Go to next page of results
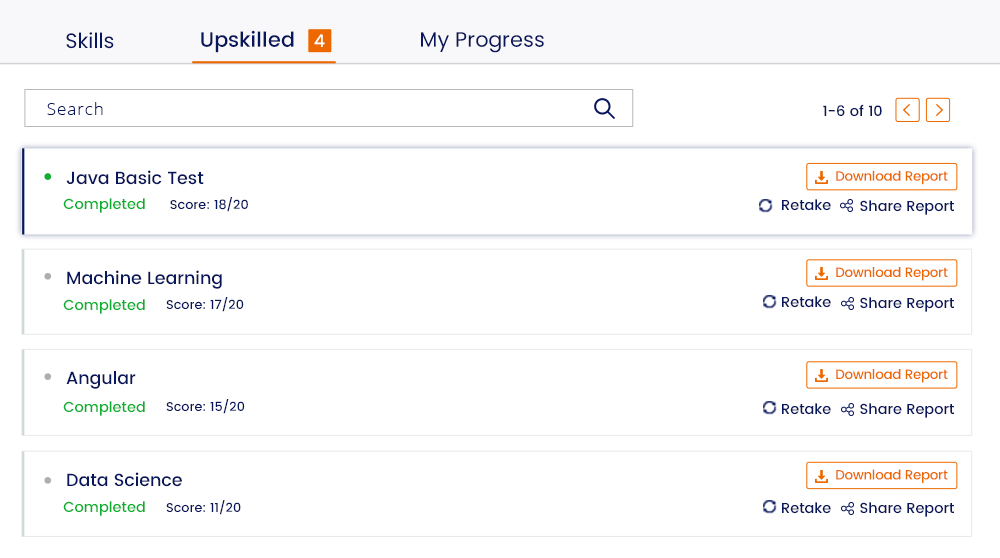Screen dimensions: 1000x558 [x=938, y=110]
